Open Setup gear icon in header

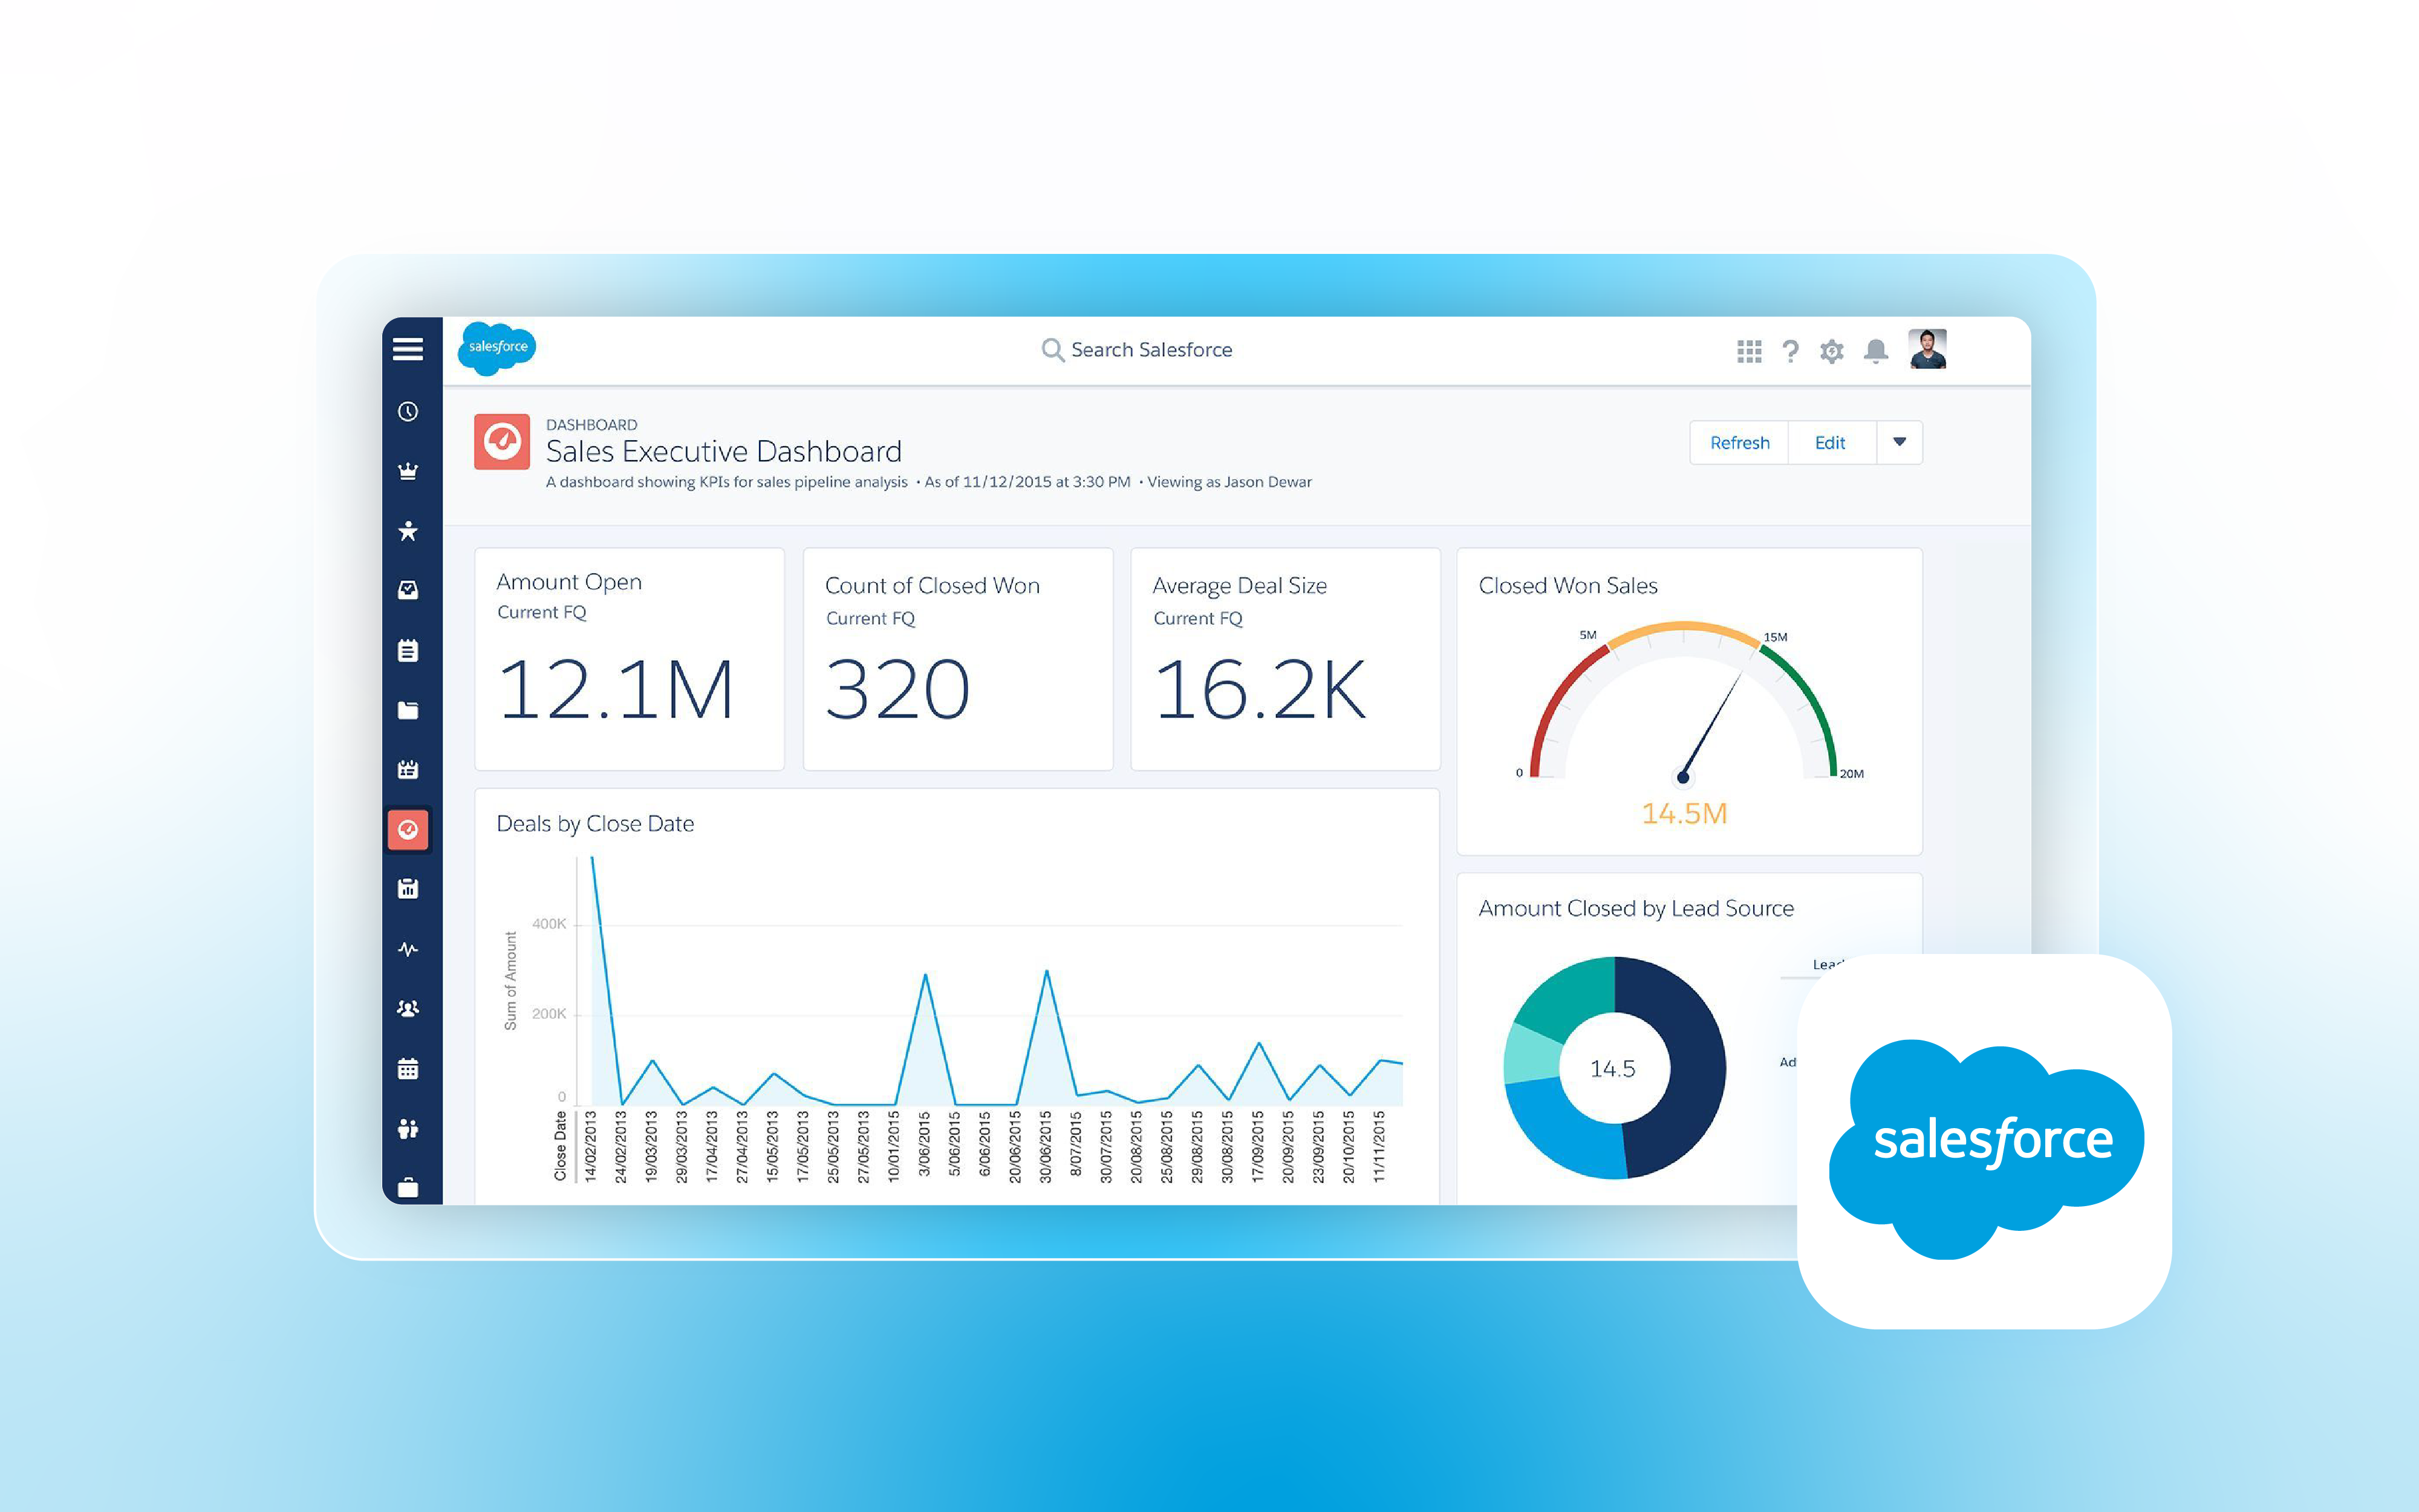[1831, 351]
